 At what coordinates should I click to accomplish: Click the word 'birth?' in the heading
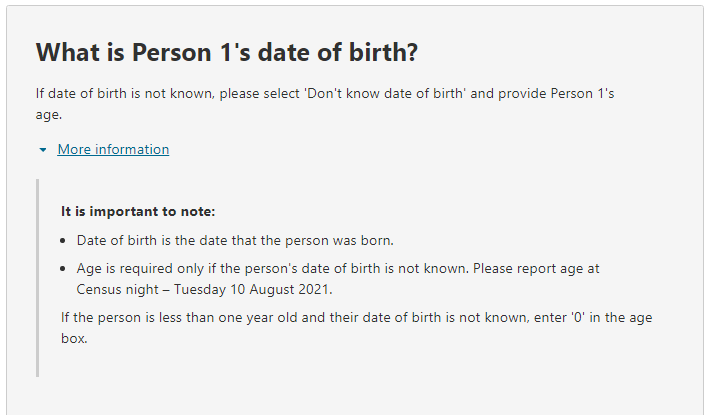point(383,52)
